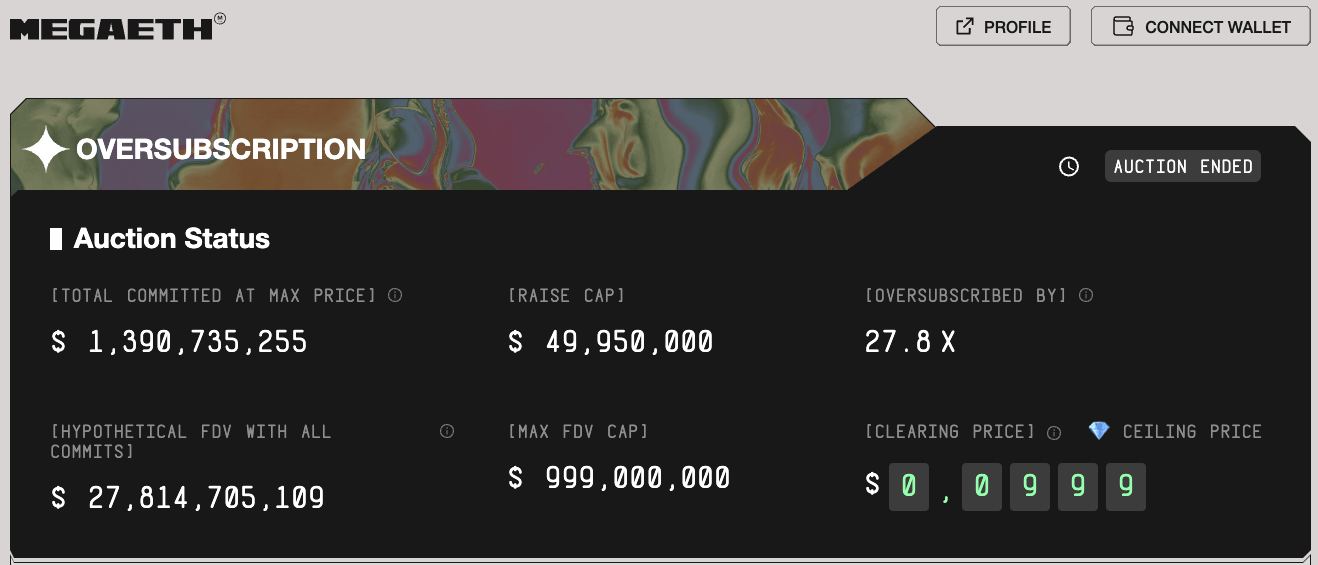Viewport: 1318px width, 565px height.
Task: Open info icon for TOTAL COMMITTED AT MAX PRICE
Action: click(x=395, y=295)
